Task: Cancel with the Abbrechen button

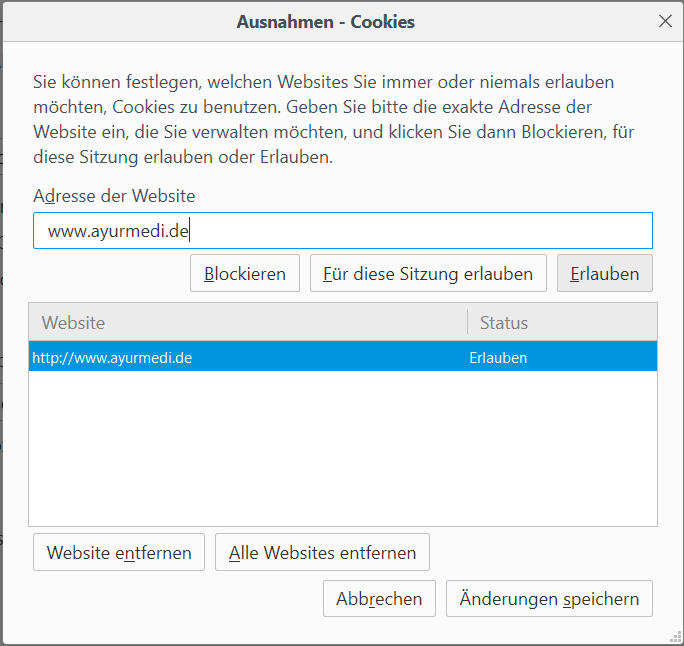Action: pos(379,599)
